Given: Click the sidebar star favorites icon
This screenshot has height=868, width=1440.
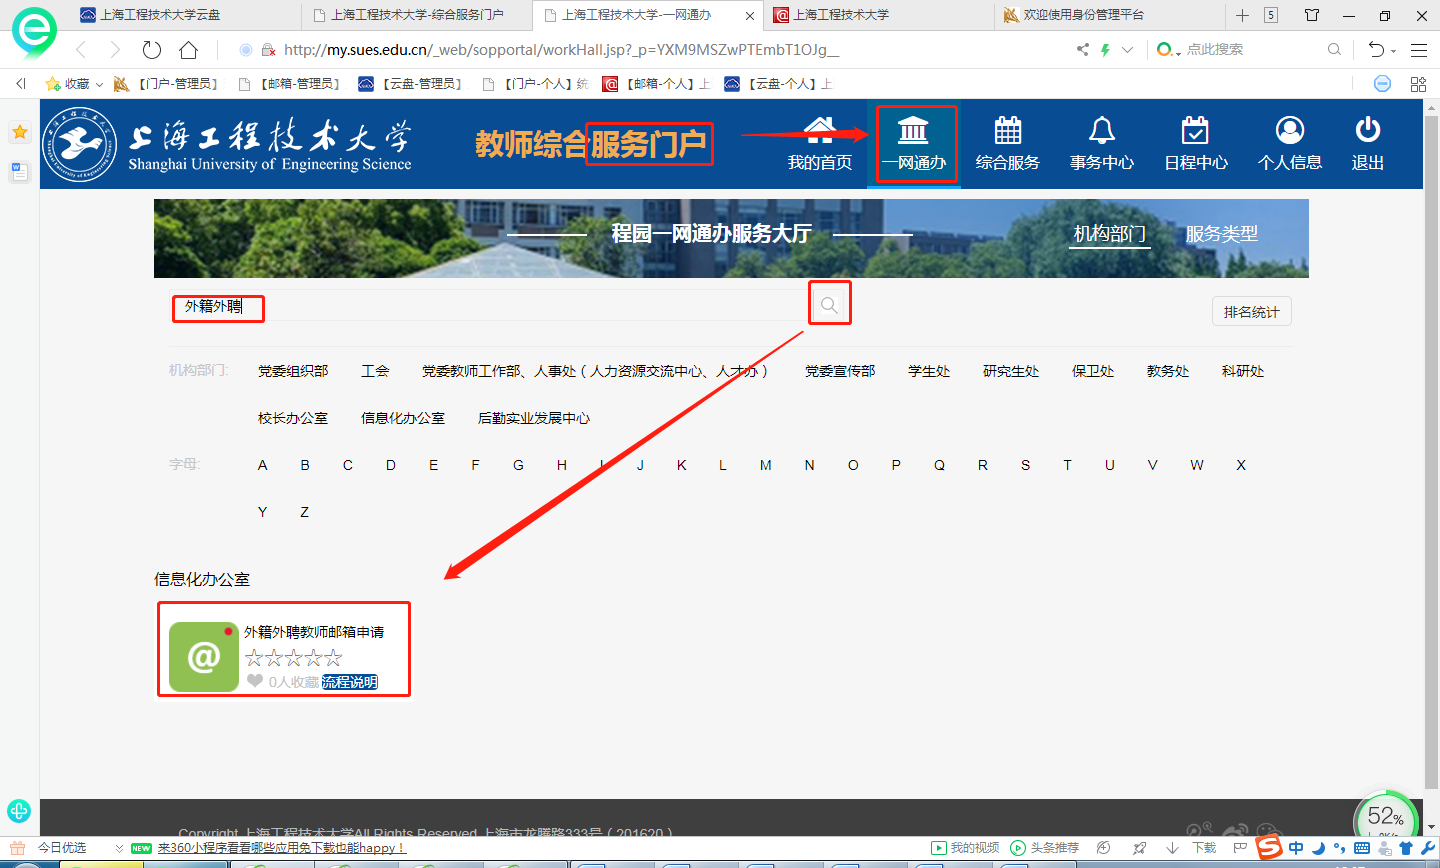Looking at the screenshot, I should point(19,132).
